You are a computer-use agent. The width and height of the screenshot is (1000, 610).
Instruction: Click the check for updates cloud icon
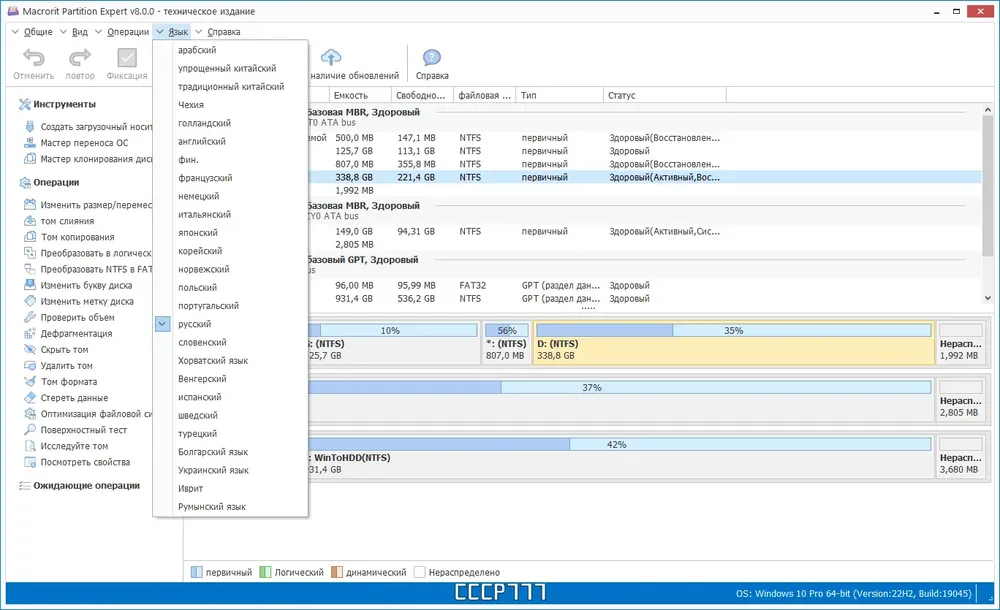331,58
